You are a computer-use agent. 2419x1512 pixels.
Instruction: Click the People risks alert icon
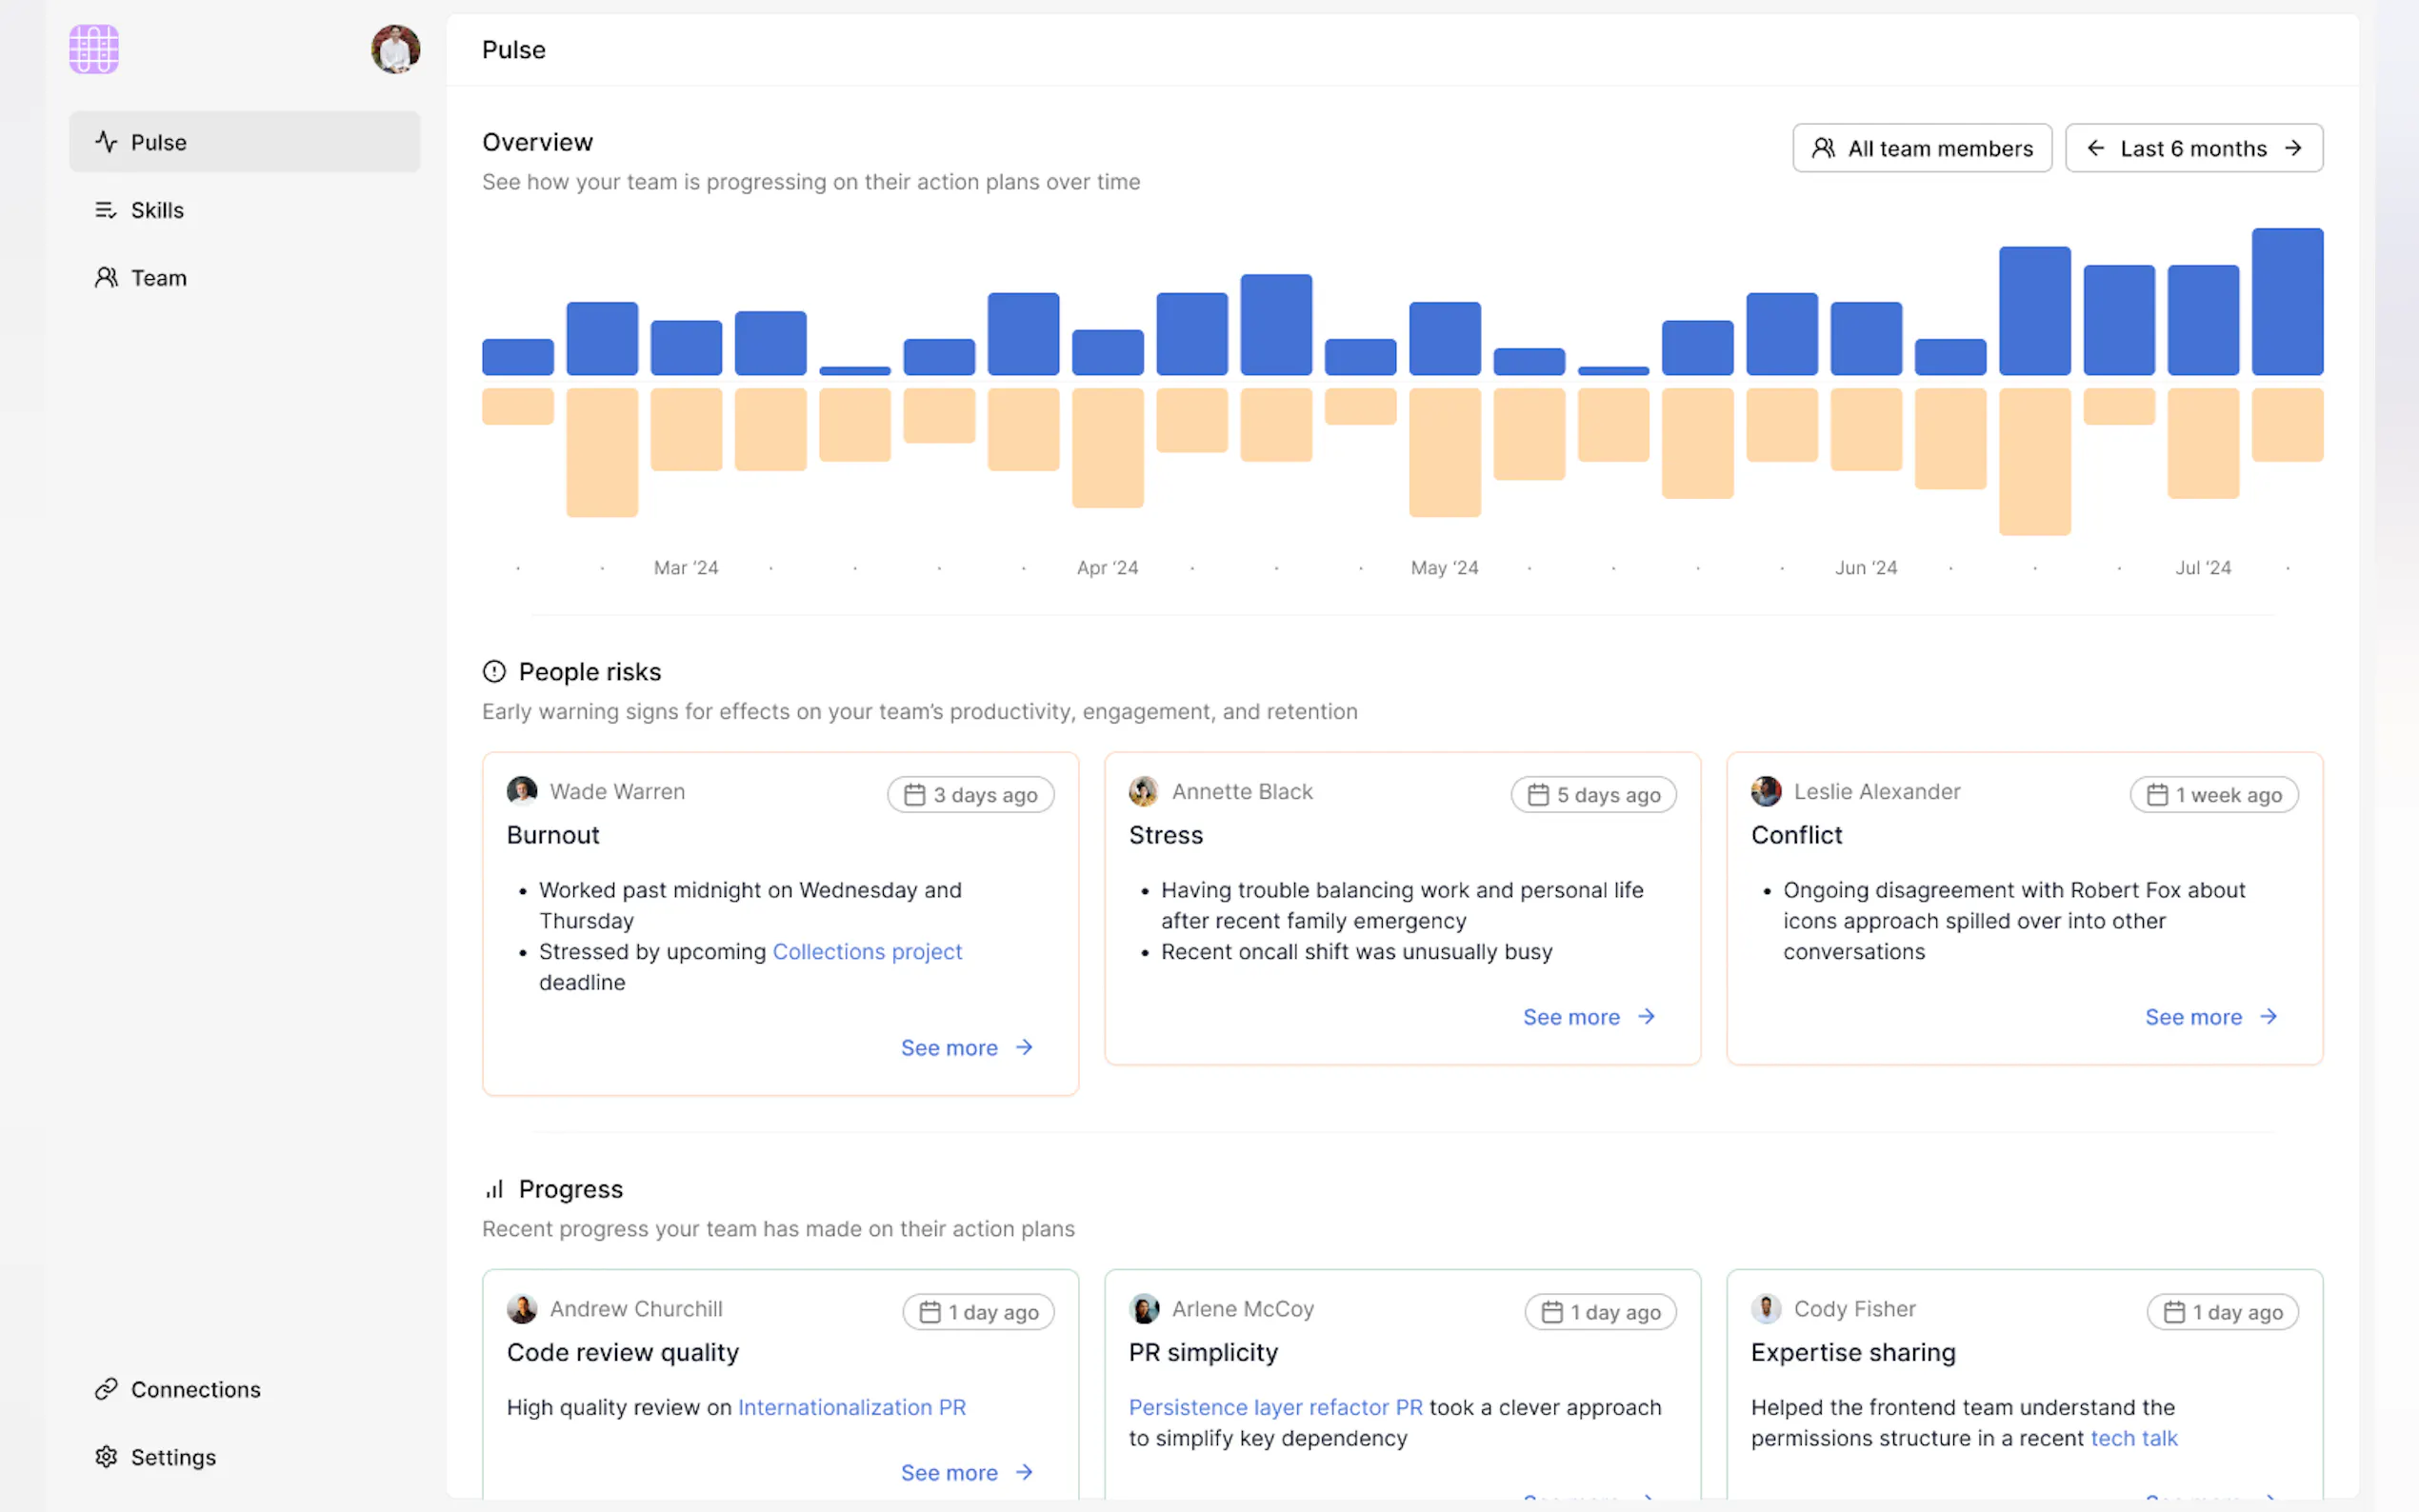click(494, 671)
